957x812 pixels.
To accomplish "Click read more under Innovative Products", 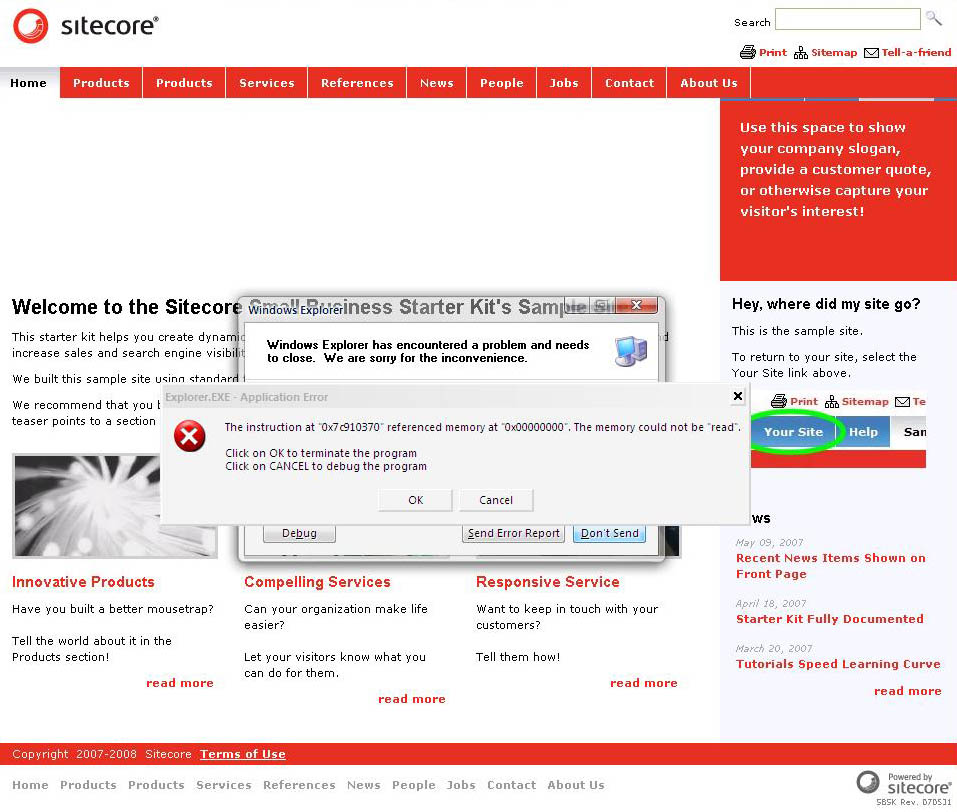I will [x=179, y=683].
